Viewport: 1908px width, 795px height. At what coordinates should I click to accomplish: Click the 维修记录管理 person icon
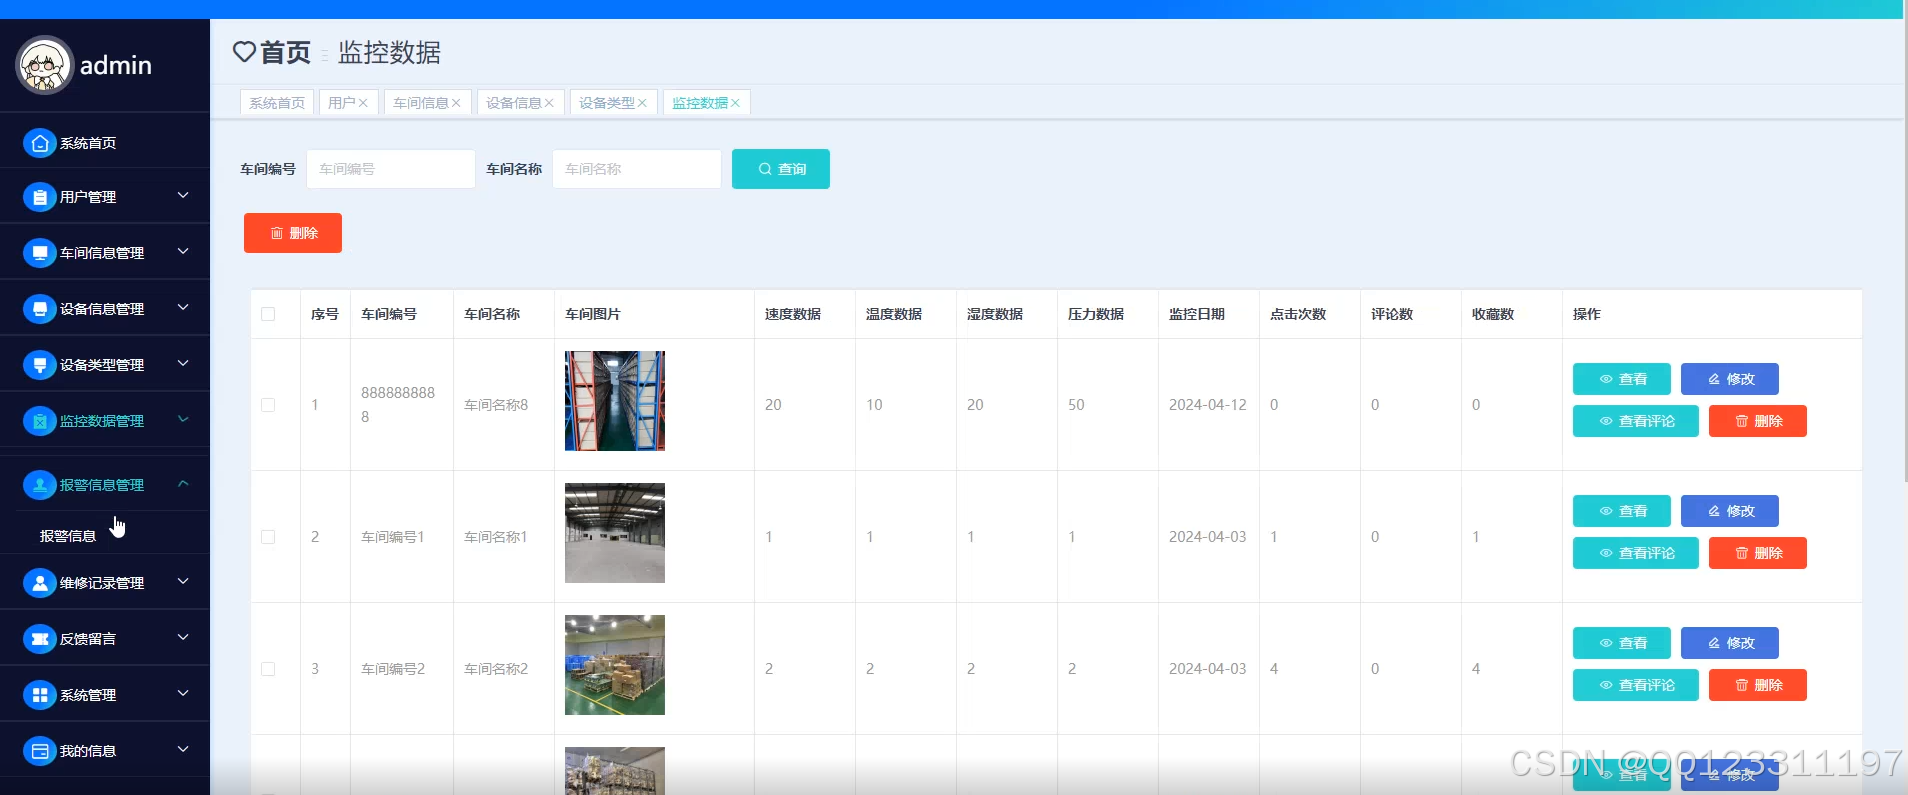tap(40, 583)
